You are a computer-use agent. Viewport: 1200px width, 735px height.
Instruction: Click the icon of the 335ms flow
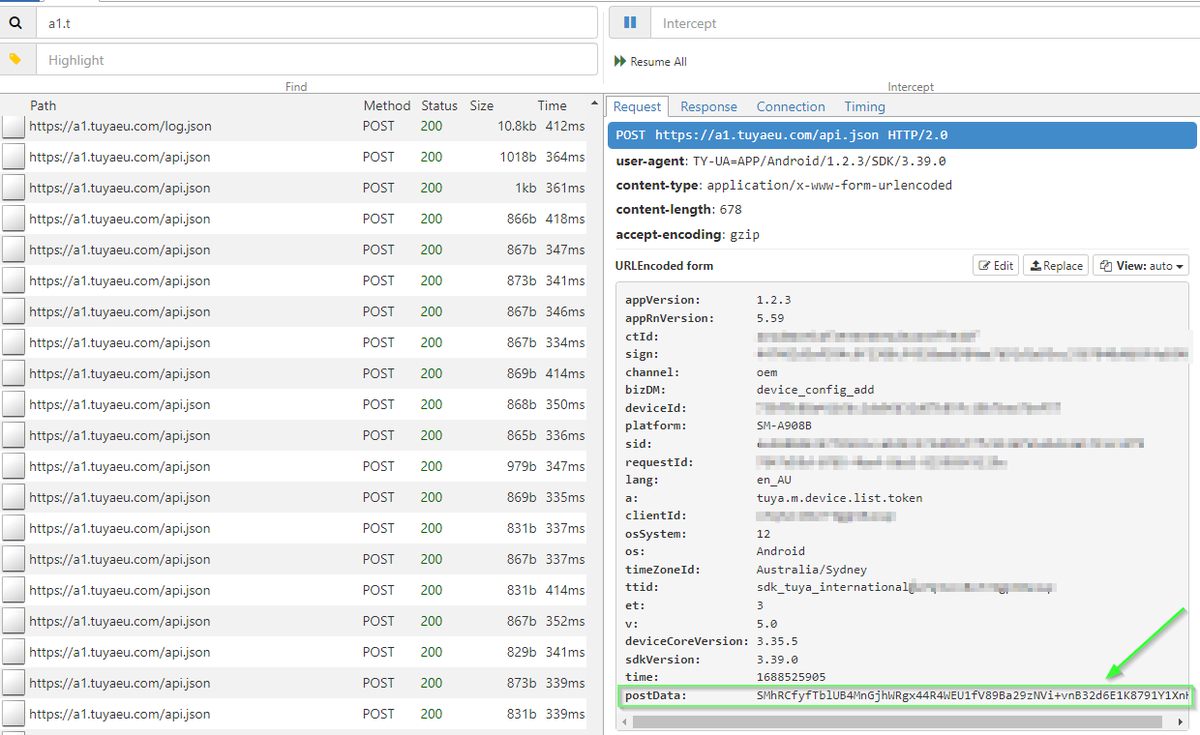[13, 498]
